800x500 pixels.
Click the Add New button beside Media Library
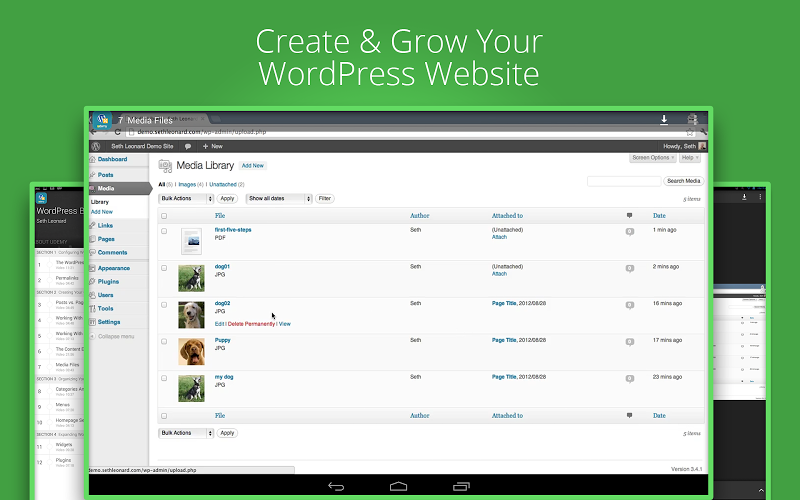[x=253, y=166]
